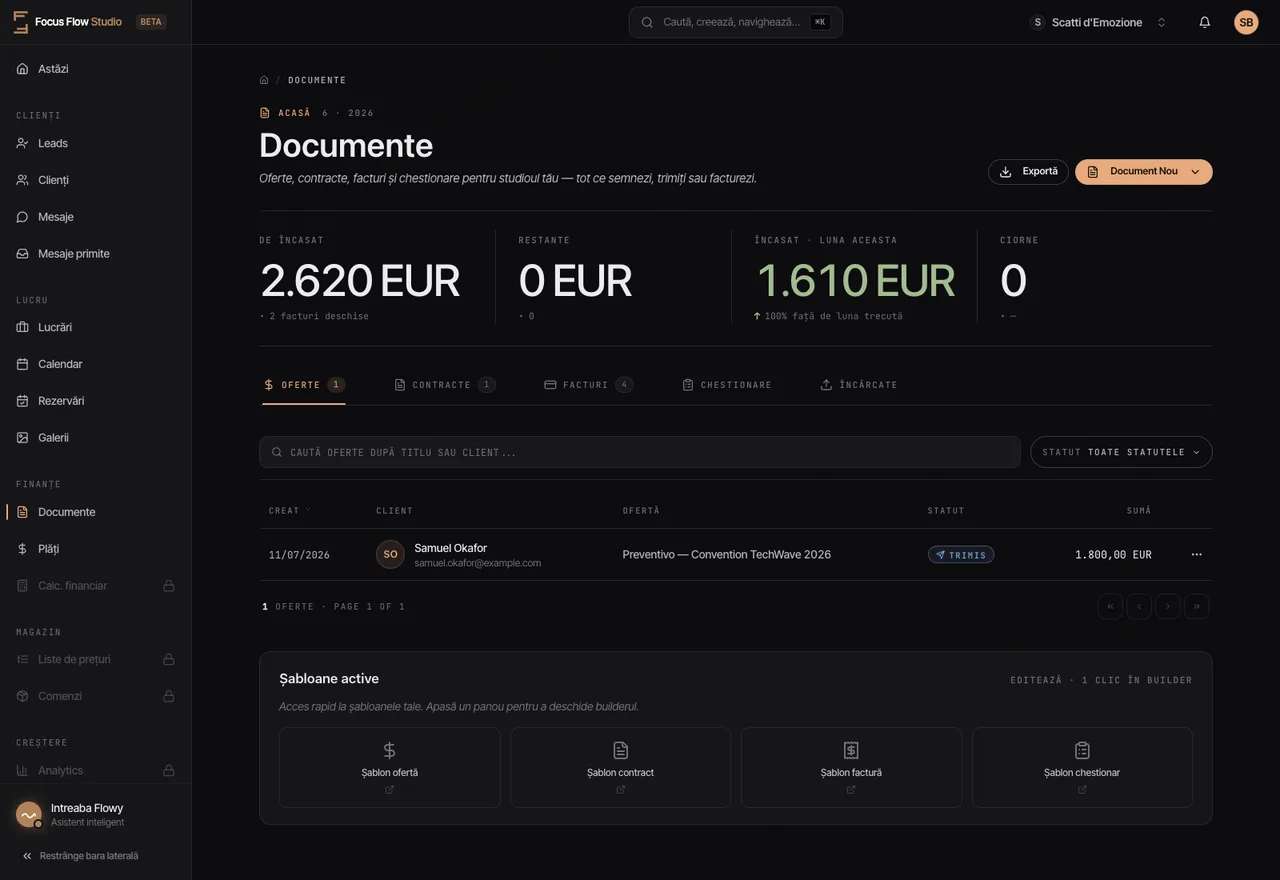Image resolution: width=1280 pixels, height=880 pixels.
Task: Click the Focus Flow Studio logo
Action: tap(67, 22)
